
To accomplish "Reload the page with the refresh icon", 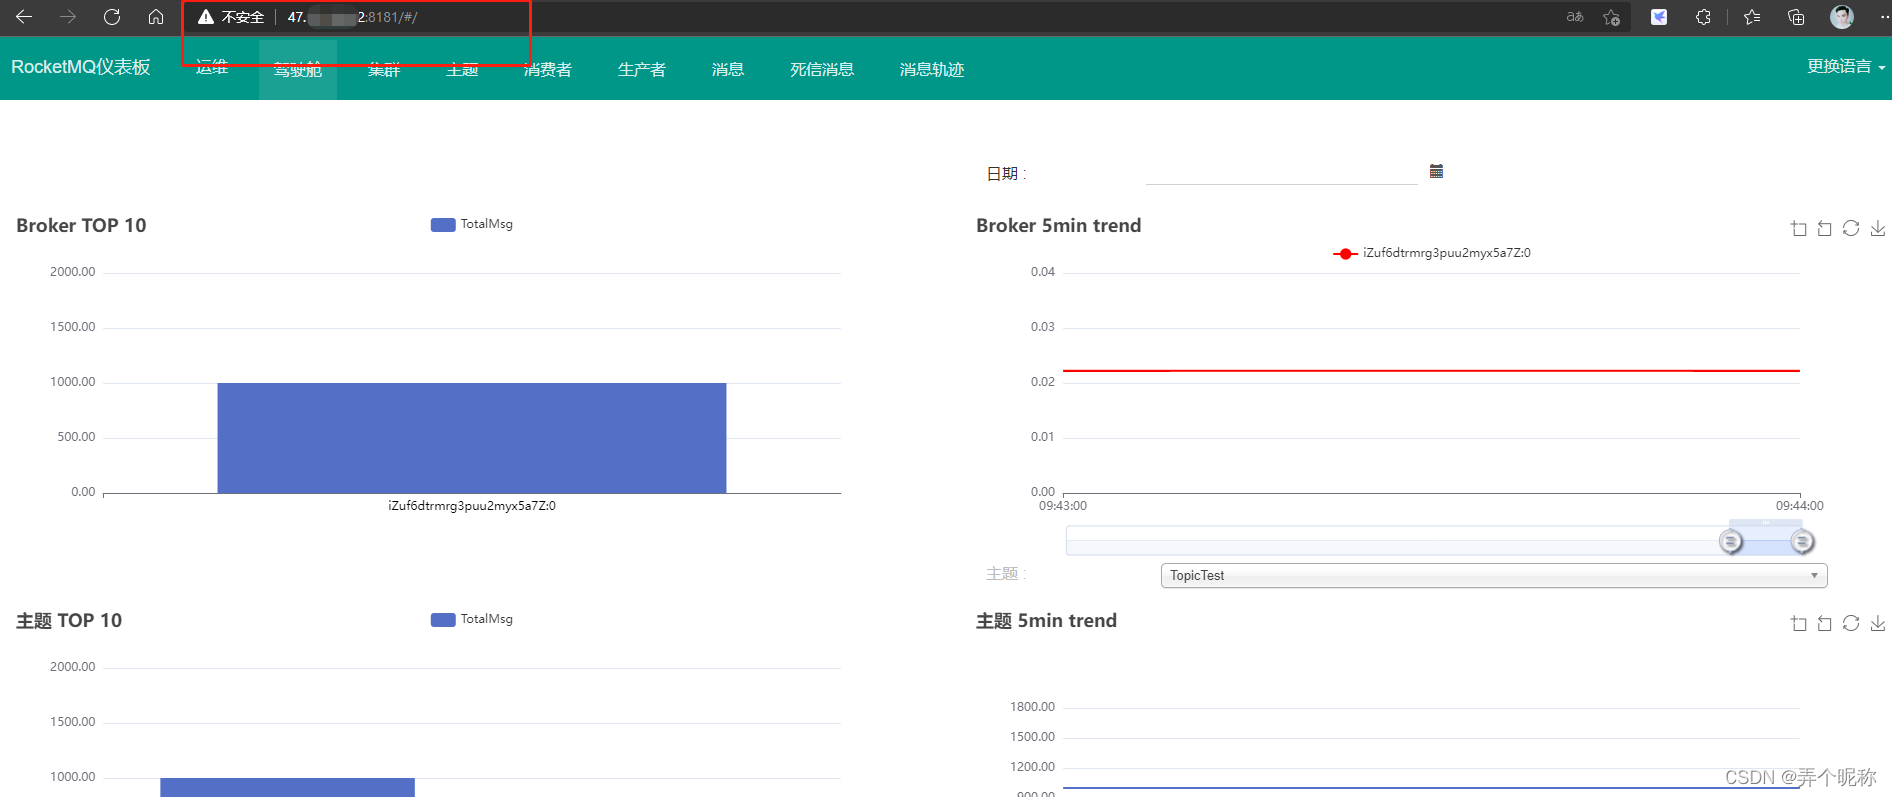I will (112, 17).
